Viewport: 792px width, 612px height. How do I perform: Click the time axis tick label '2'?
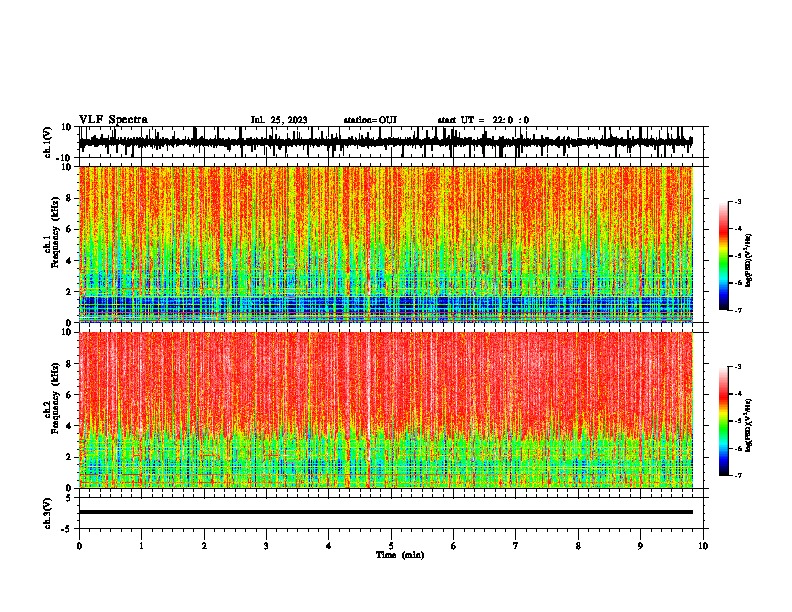[204, 546]
